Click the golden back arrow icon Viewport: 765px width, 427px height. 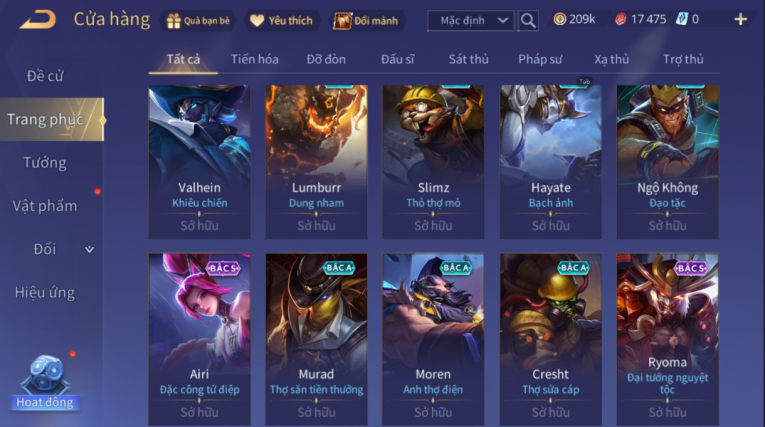(38, 20)
